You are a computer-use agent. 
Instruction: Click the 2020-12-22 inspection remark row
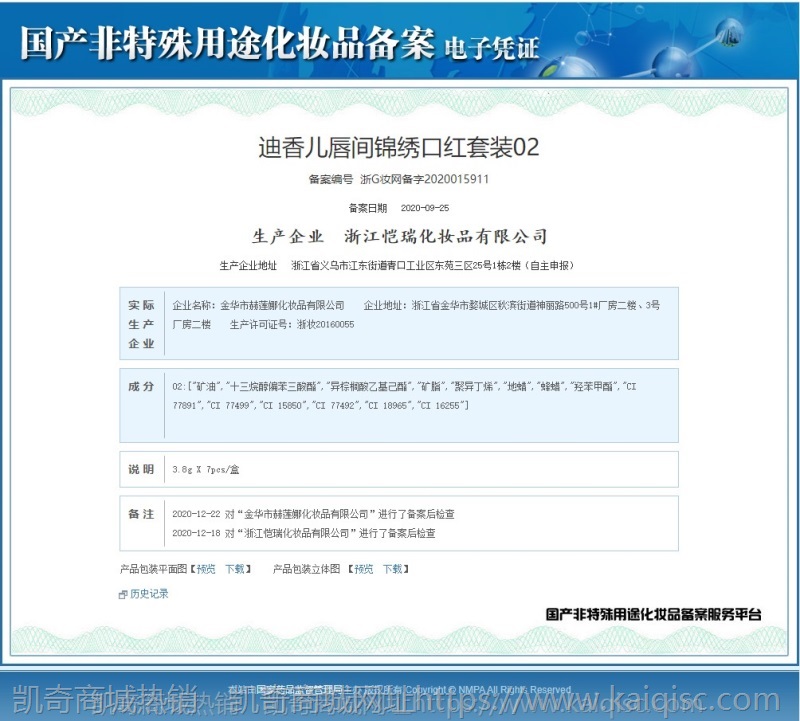(313, 514)
